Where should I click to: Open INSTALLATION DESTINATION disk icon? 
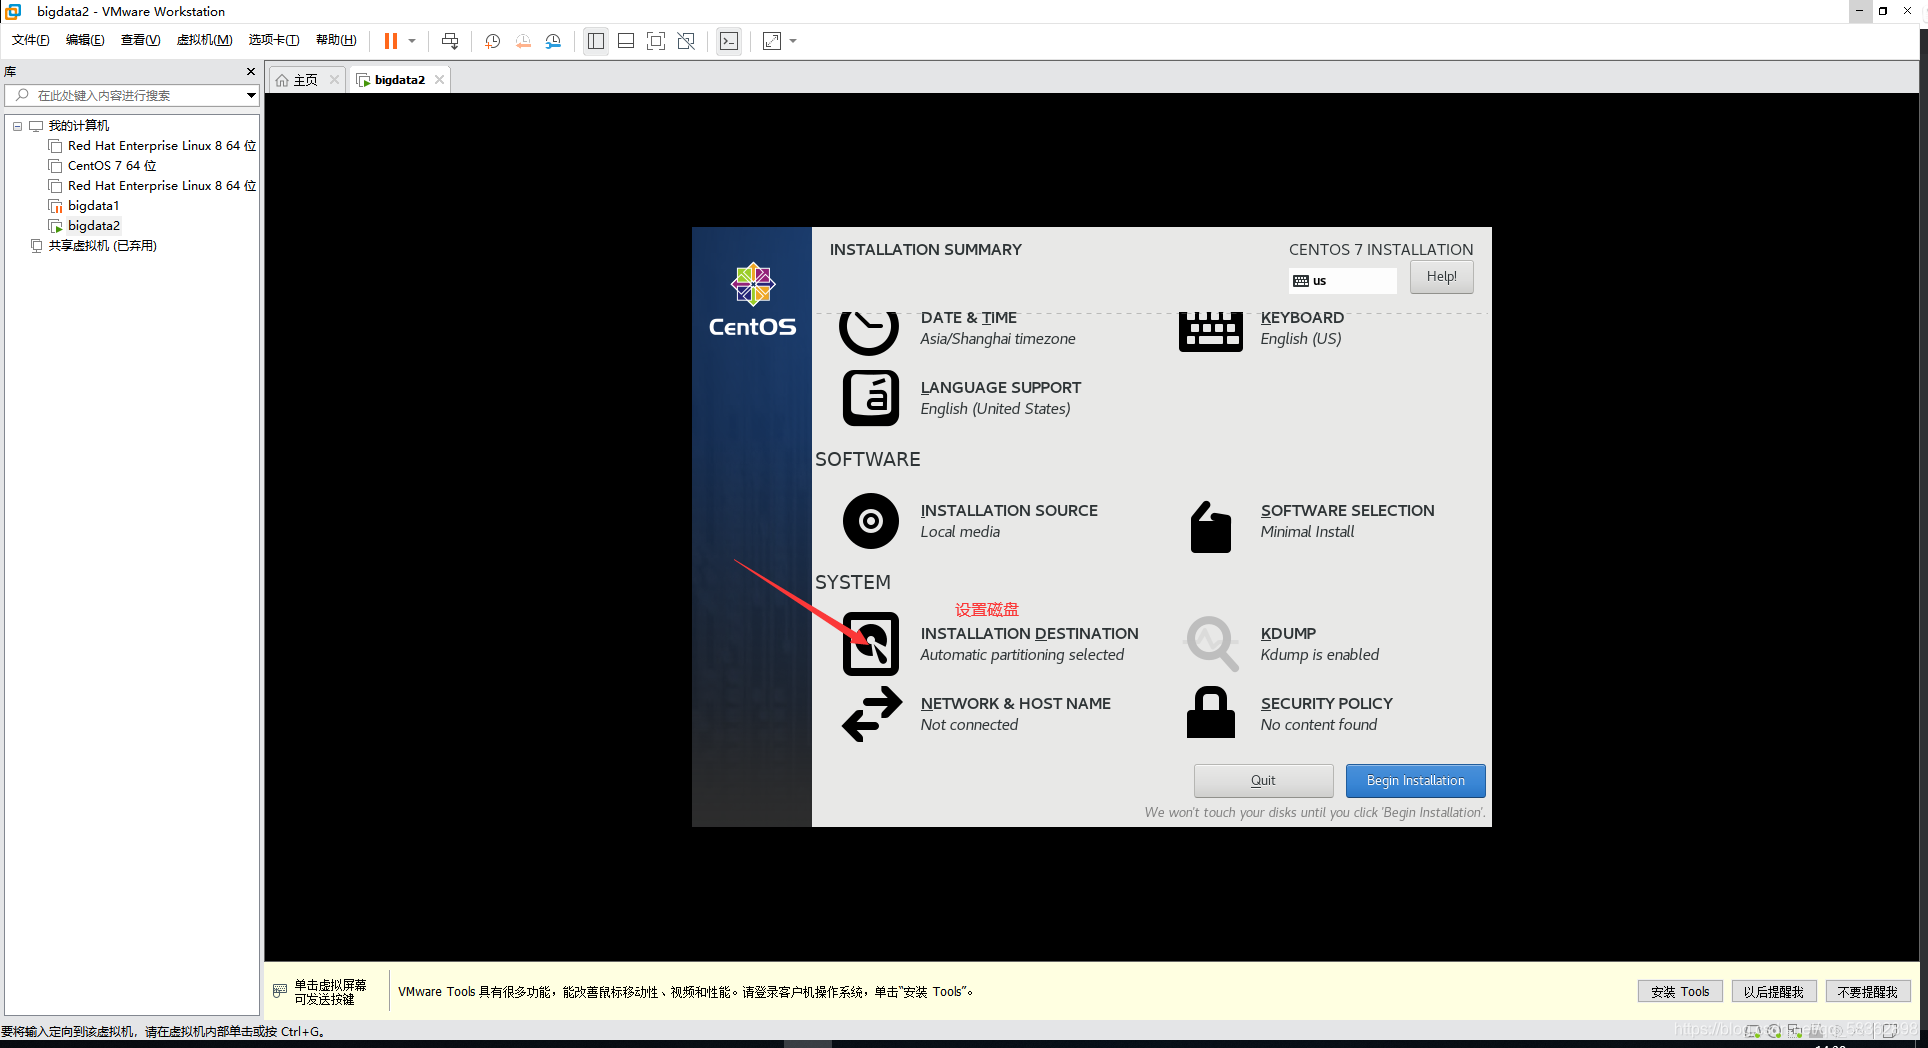click(x=871, y=644)
